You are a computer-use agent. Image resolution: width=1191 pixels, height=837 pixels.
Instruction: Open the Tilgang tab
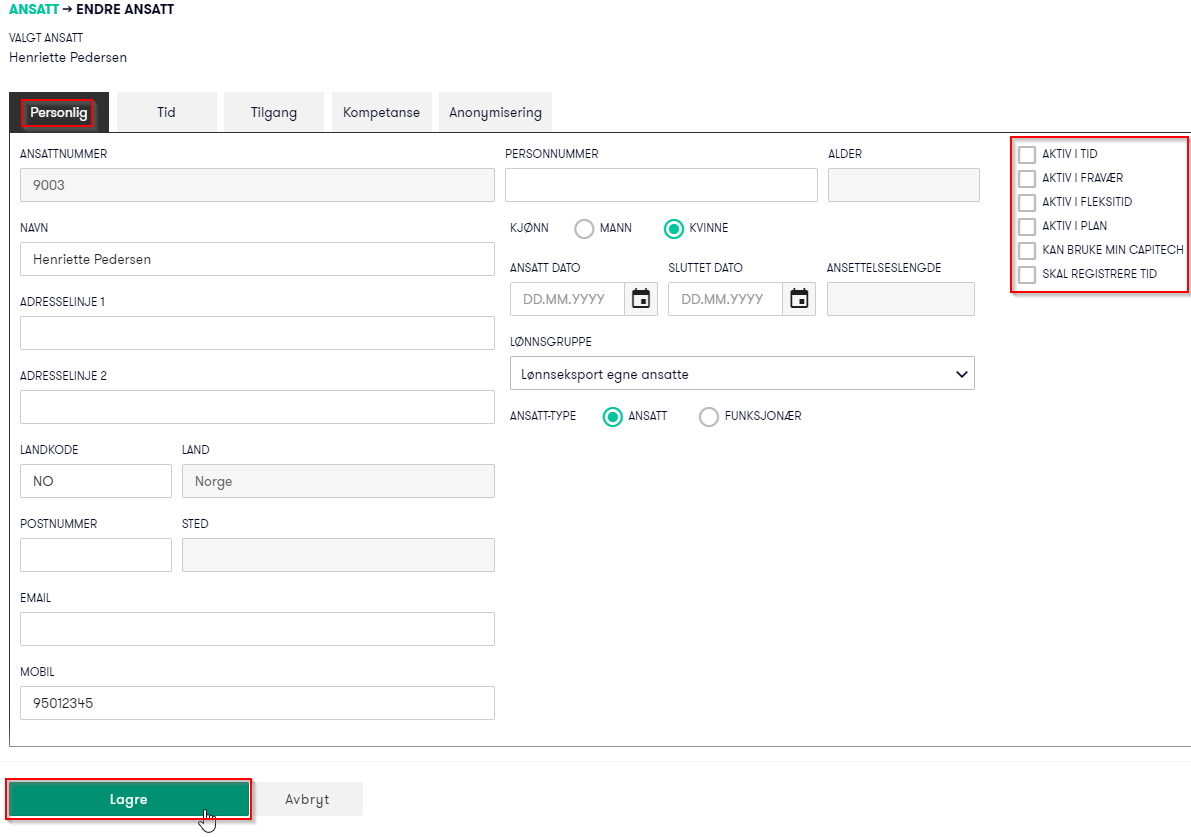[x=274, y=112]
